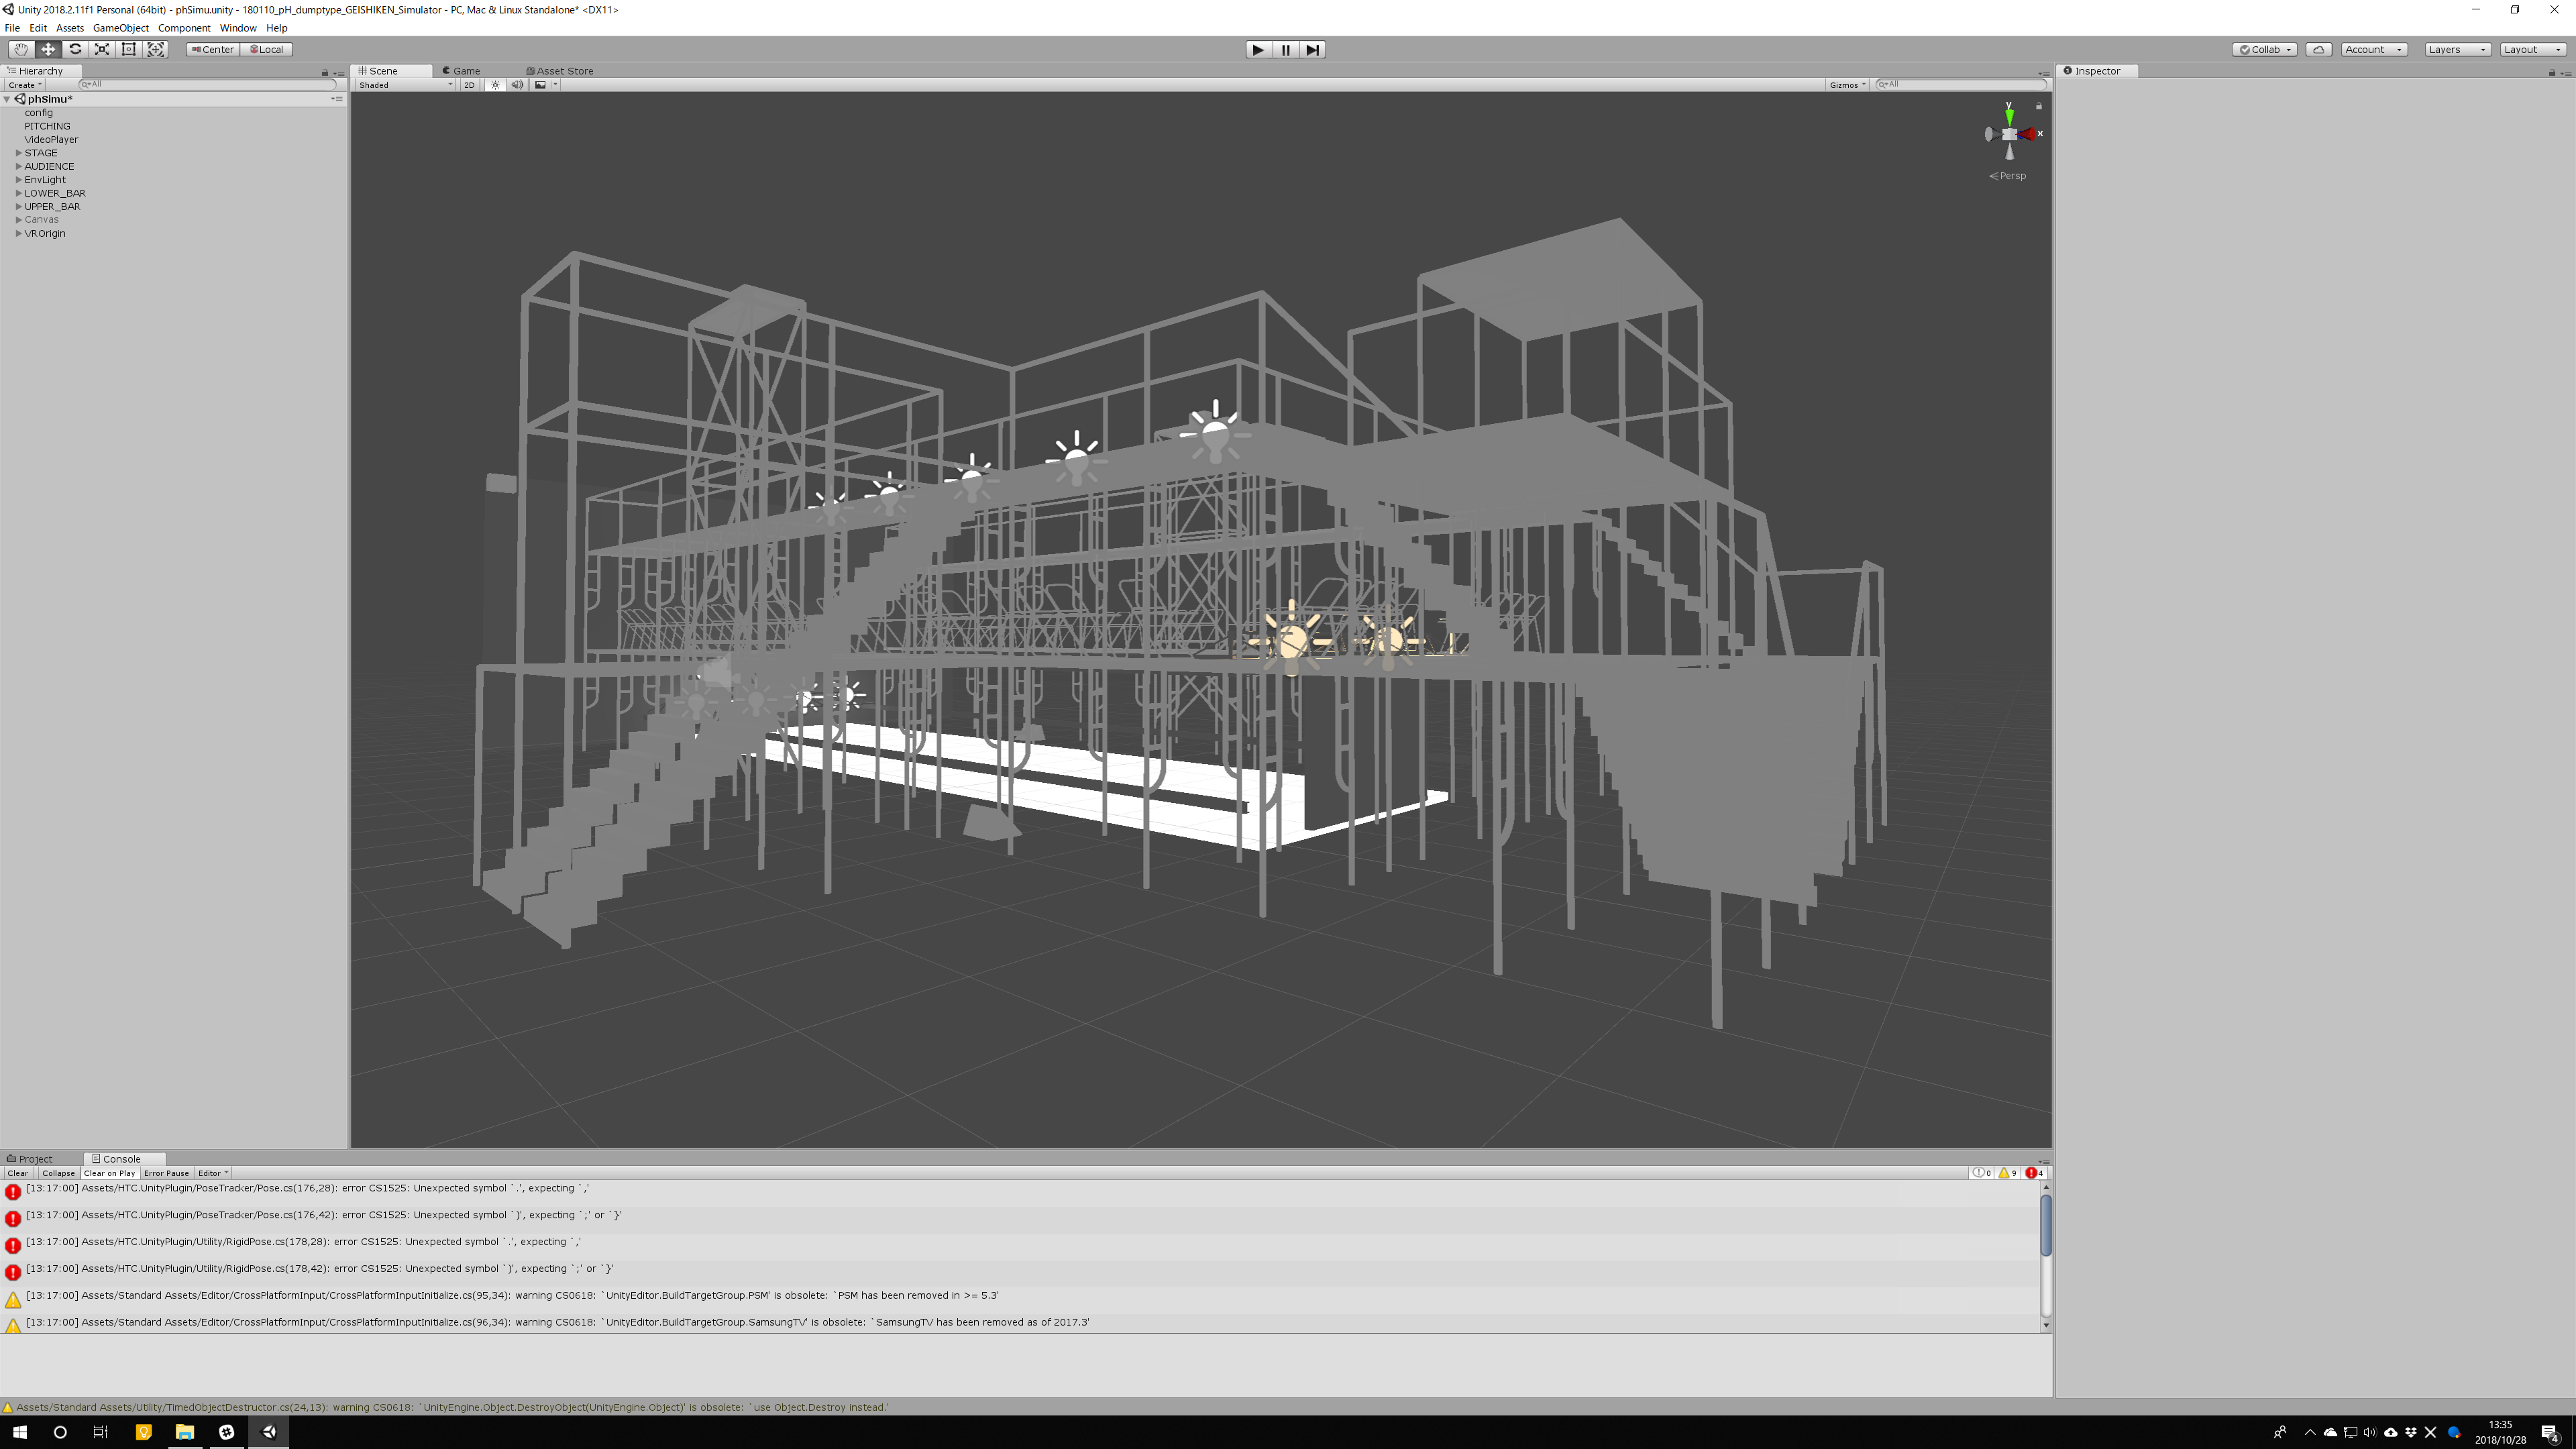Click the red X axis gizmo cone
The image size is (2576, 1449).
pos(2028,133)
